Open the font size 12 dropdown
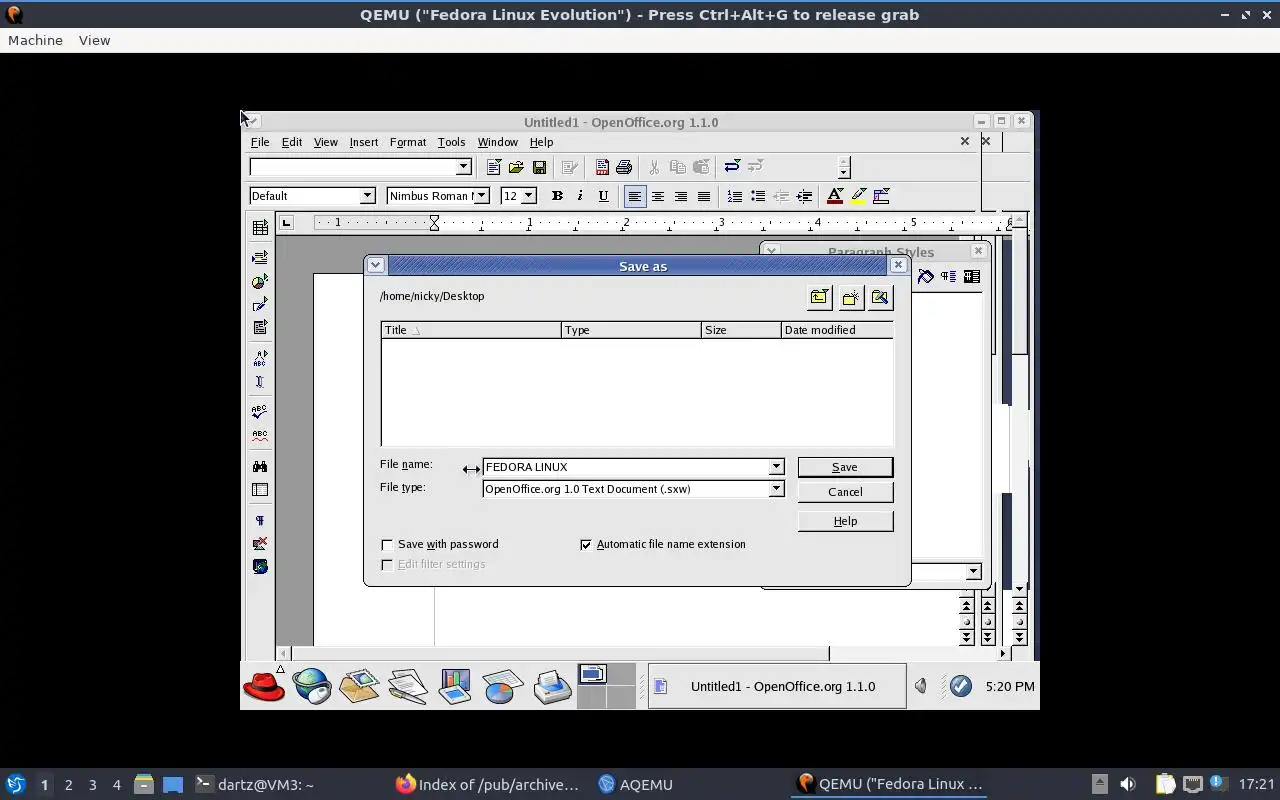This screenshot has width=1280, height=800. click(529, 196)
